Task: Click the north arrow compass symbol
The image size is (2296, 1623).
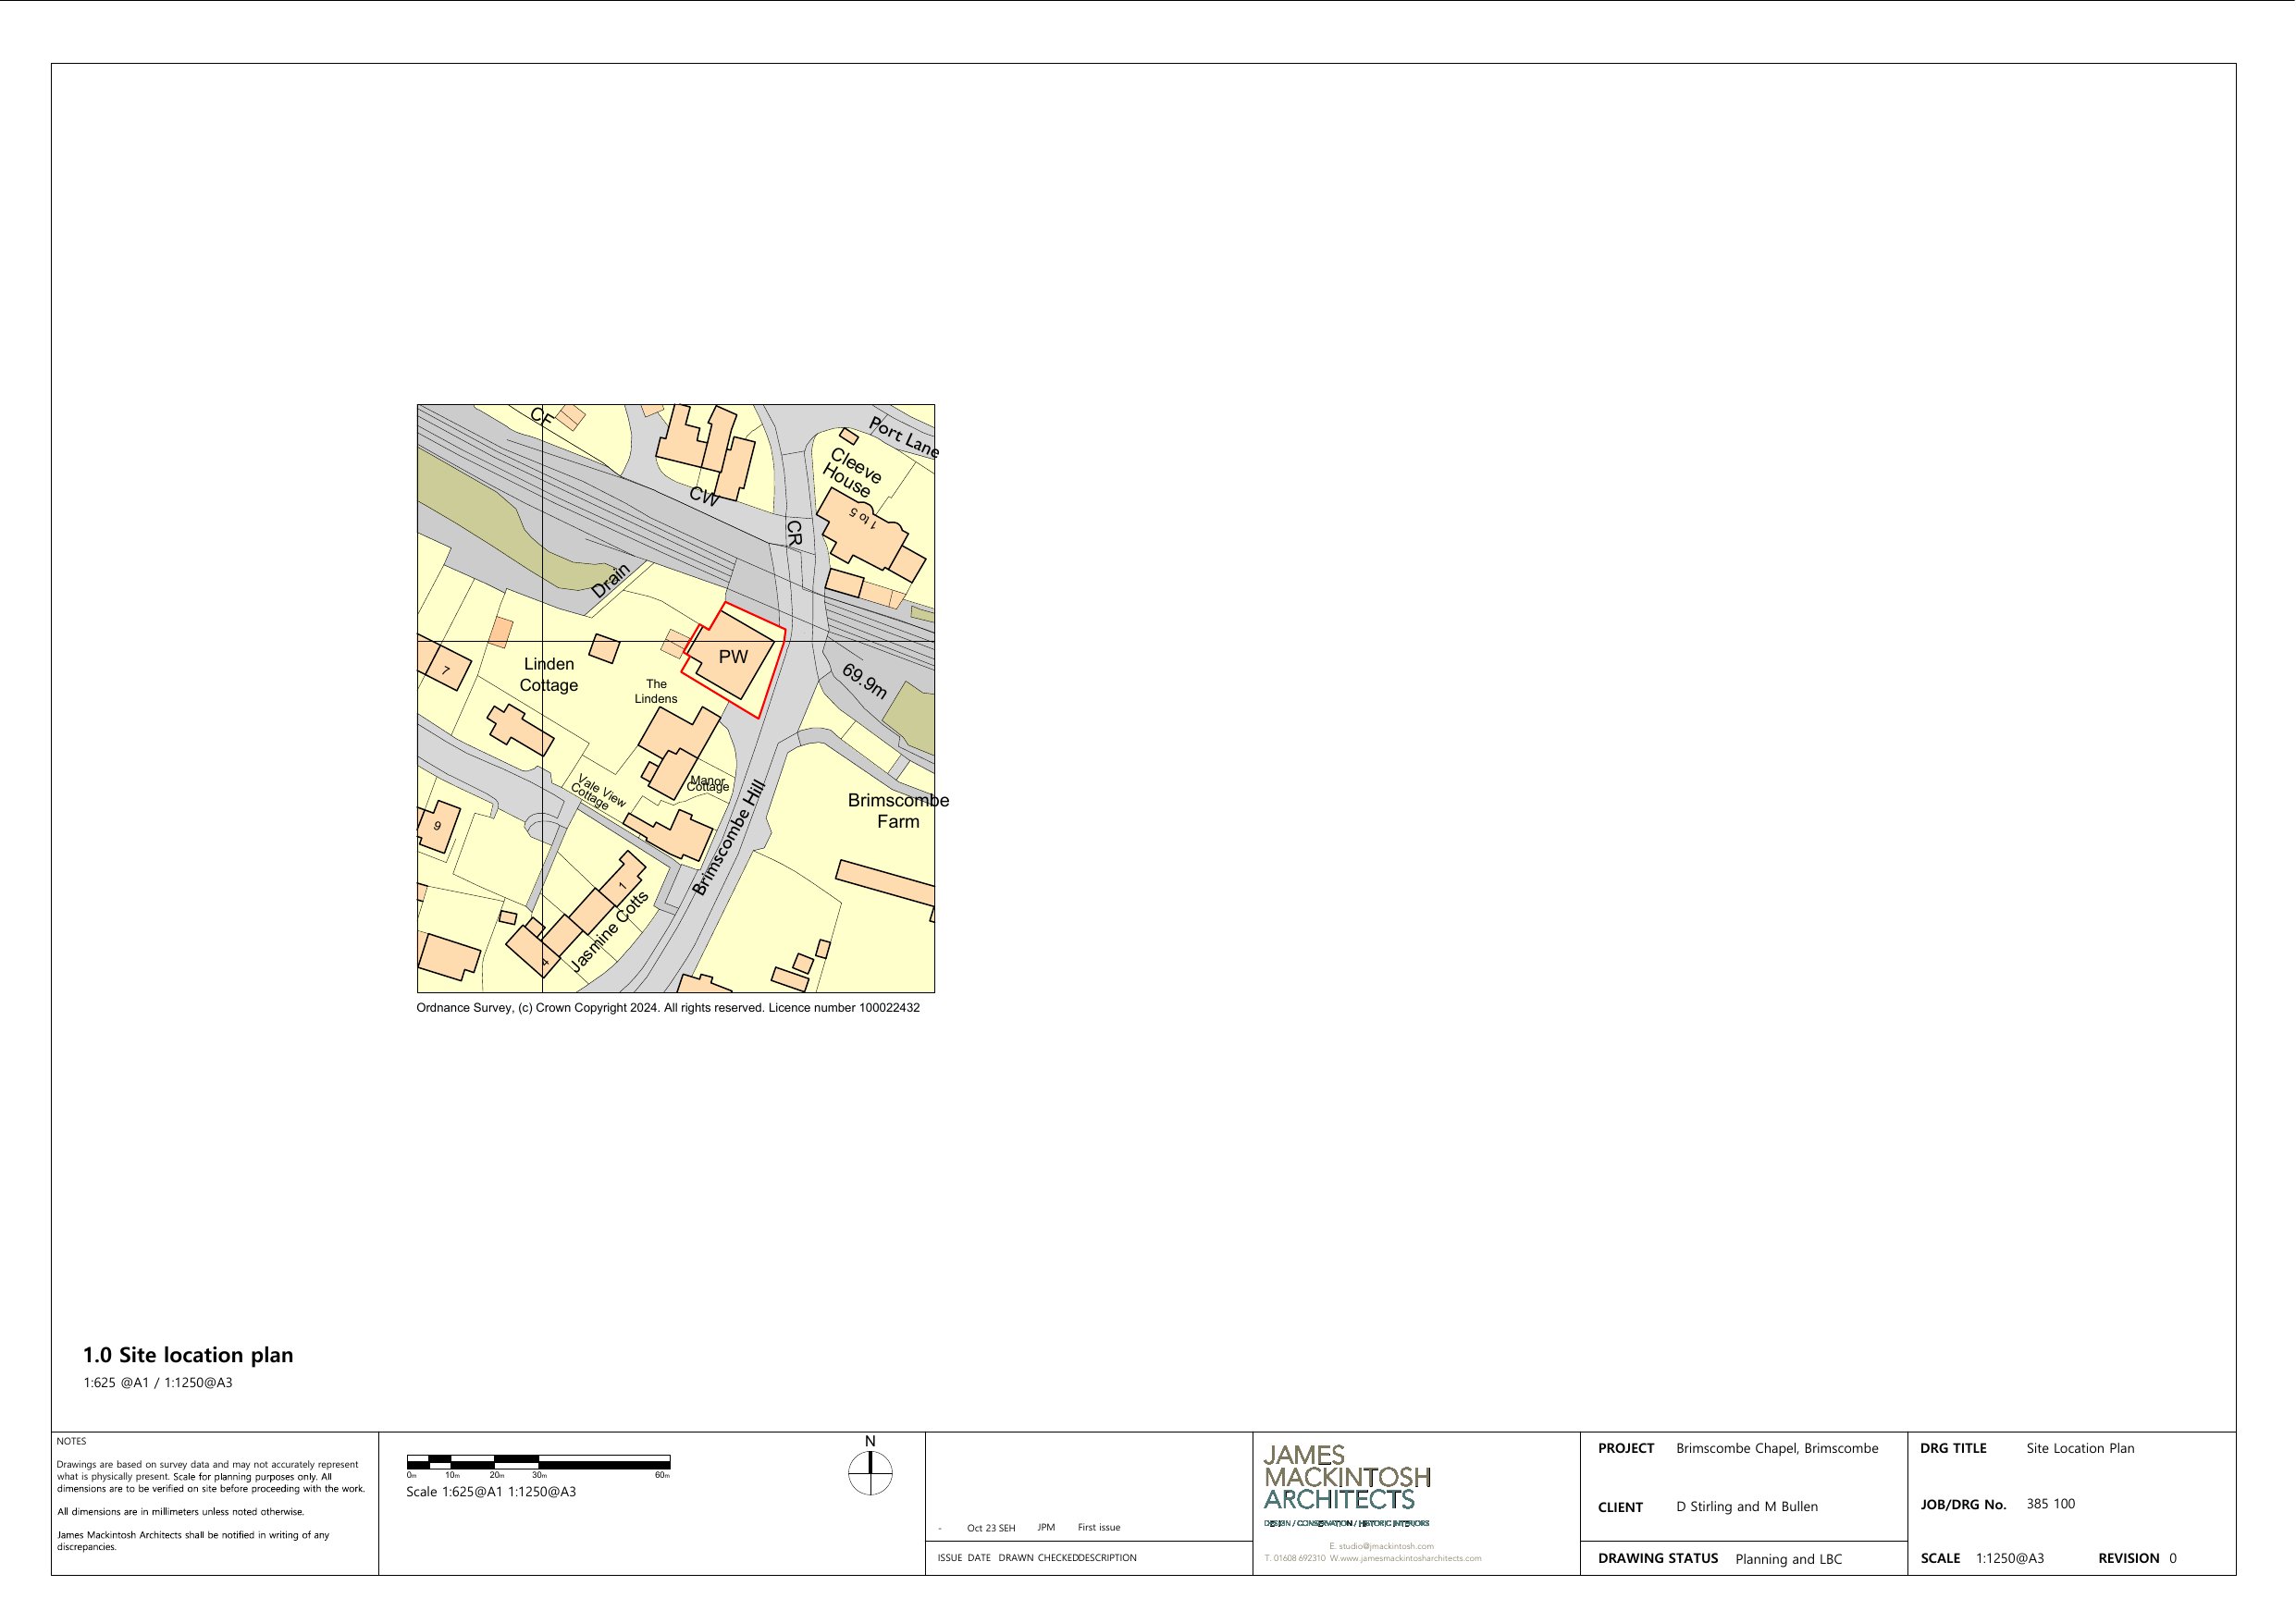Action: [x=870, y=1472]
